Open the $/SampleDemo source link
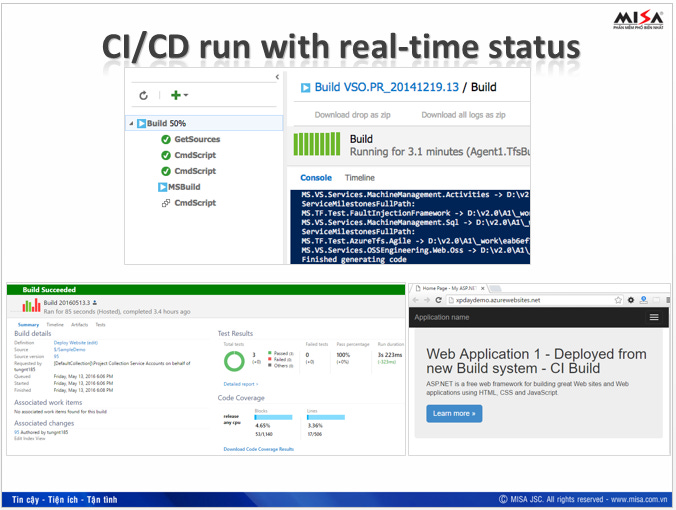Viewport: 676px width, 510px height. [x=69, y=350]
